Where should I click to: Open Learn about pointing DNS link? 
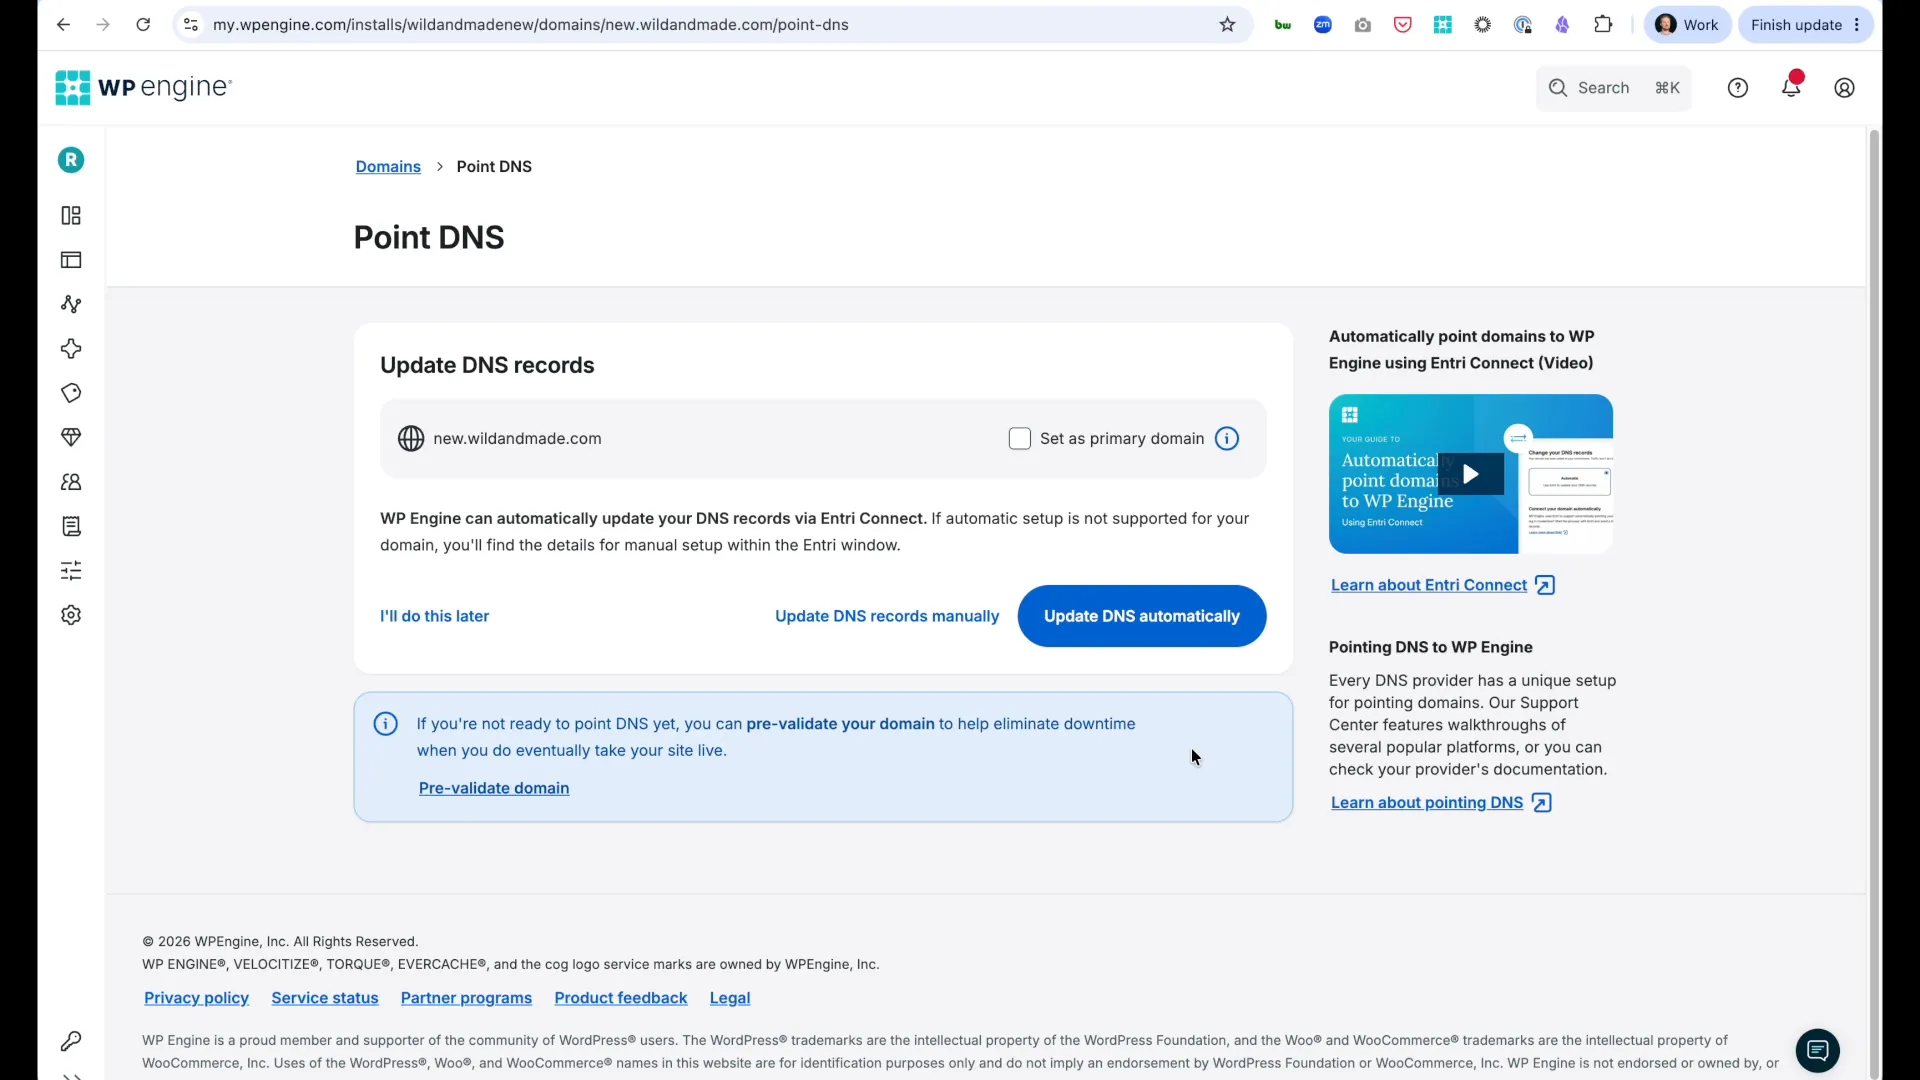coord(1441,803)
